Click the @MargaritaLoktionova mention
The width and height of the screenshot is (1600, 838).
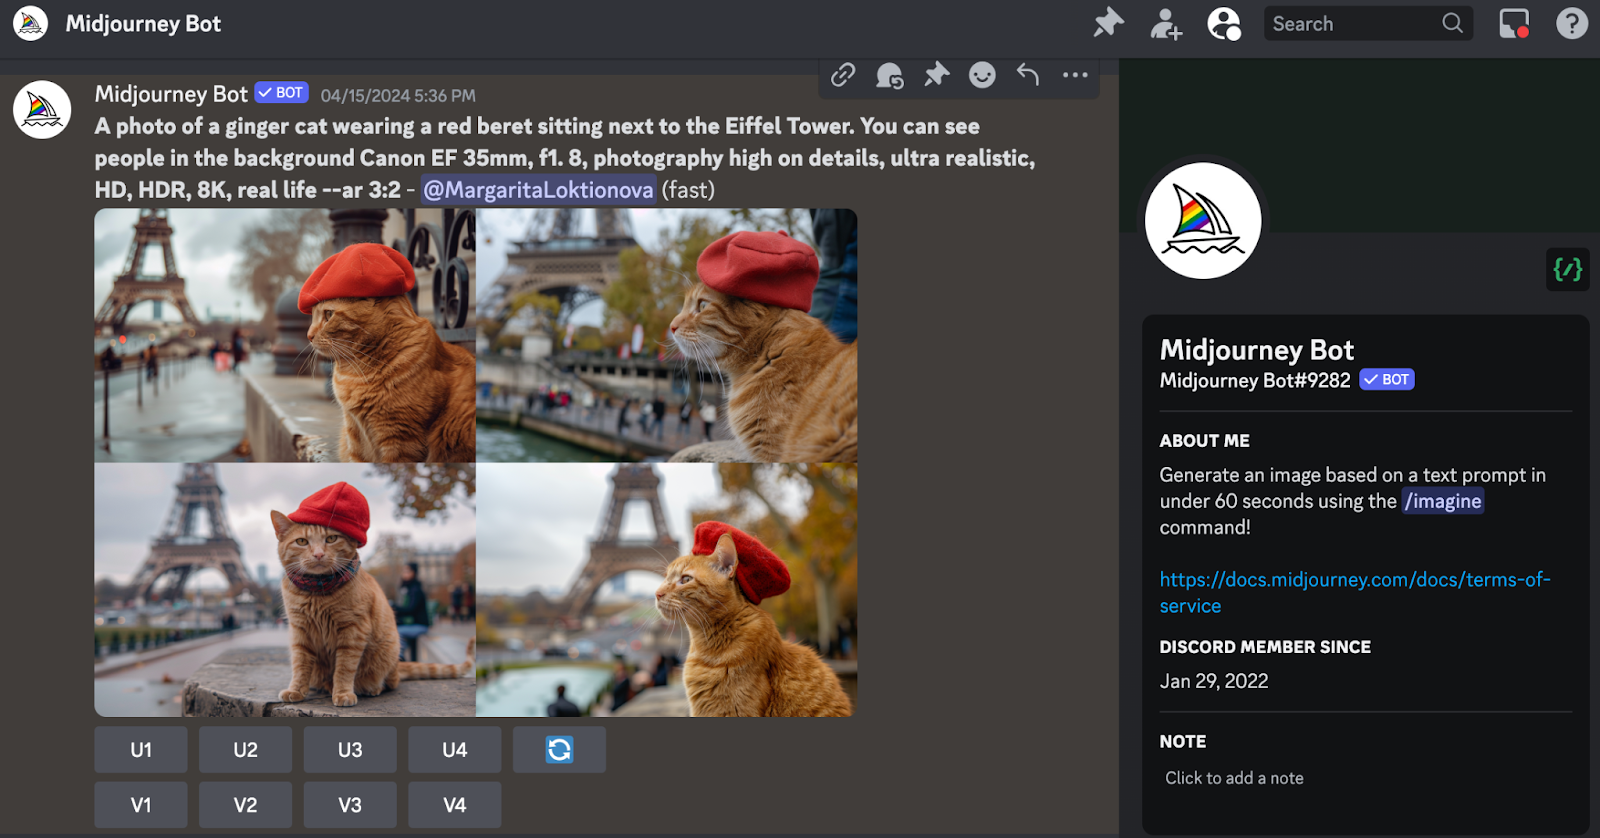point(538,190)
